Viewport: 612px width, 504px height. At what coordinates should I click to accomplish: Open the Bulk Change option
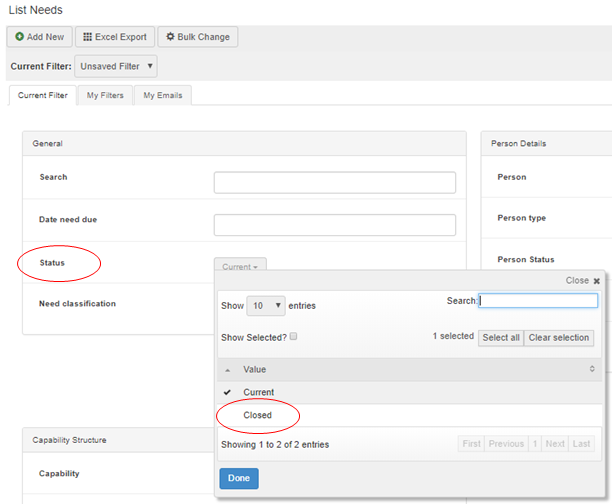click(197, 37)
